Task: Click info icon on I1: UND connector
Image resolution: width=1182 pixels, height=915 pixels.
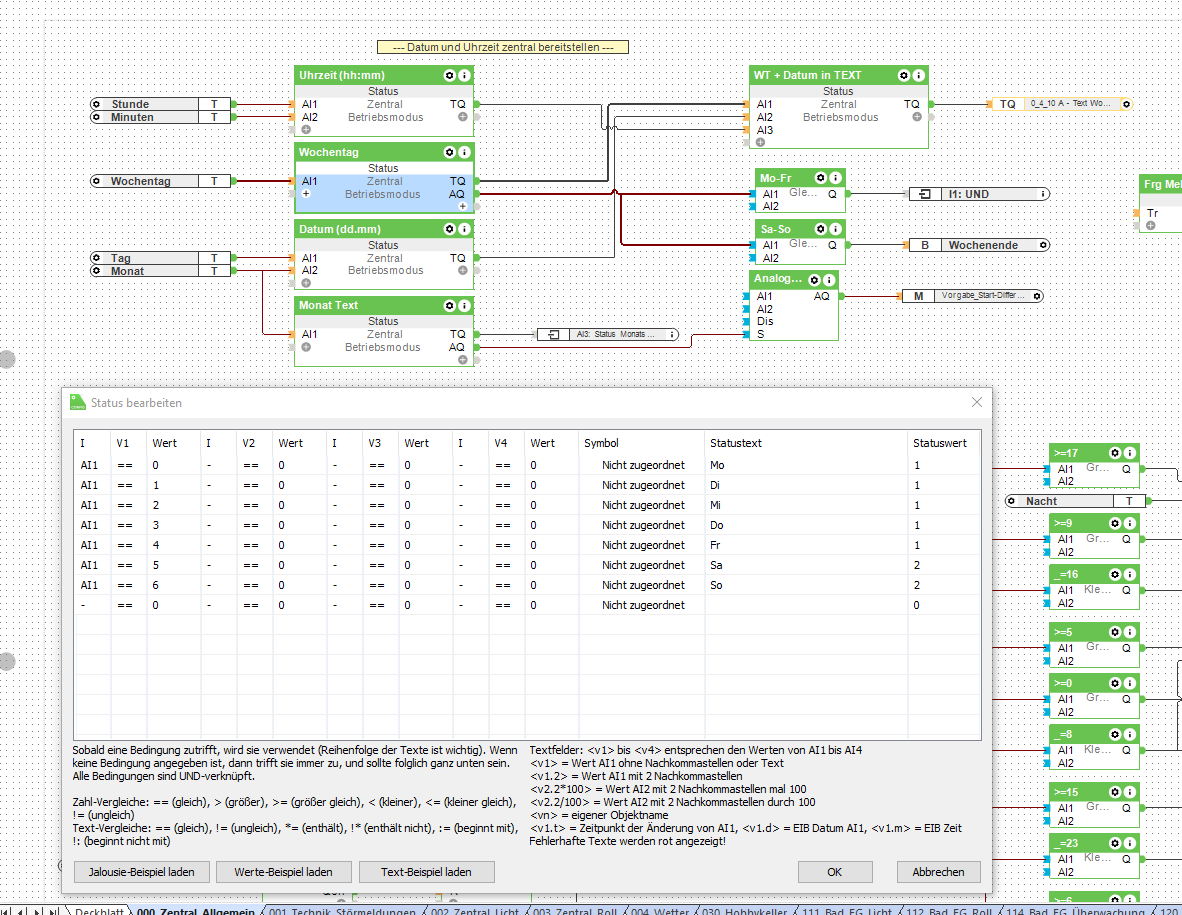Action: point(1043,194)
